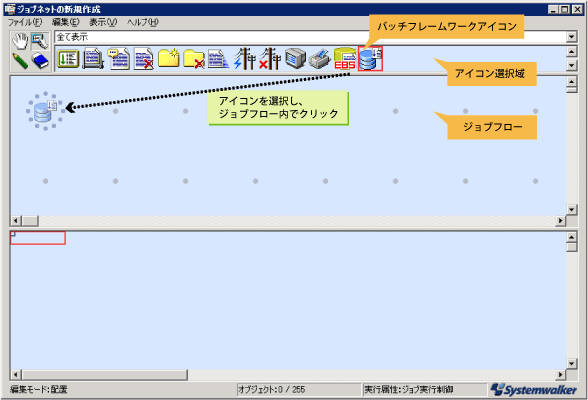Click job flow horizontal scroll right arrow
Viewport: 588px width, 400px height.
(x=560, y=220)
